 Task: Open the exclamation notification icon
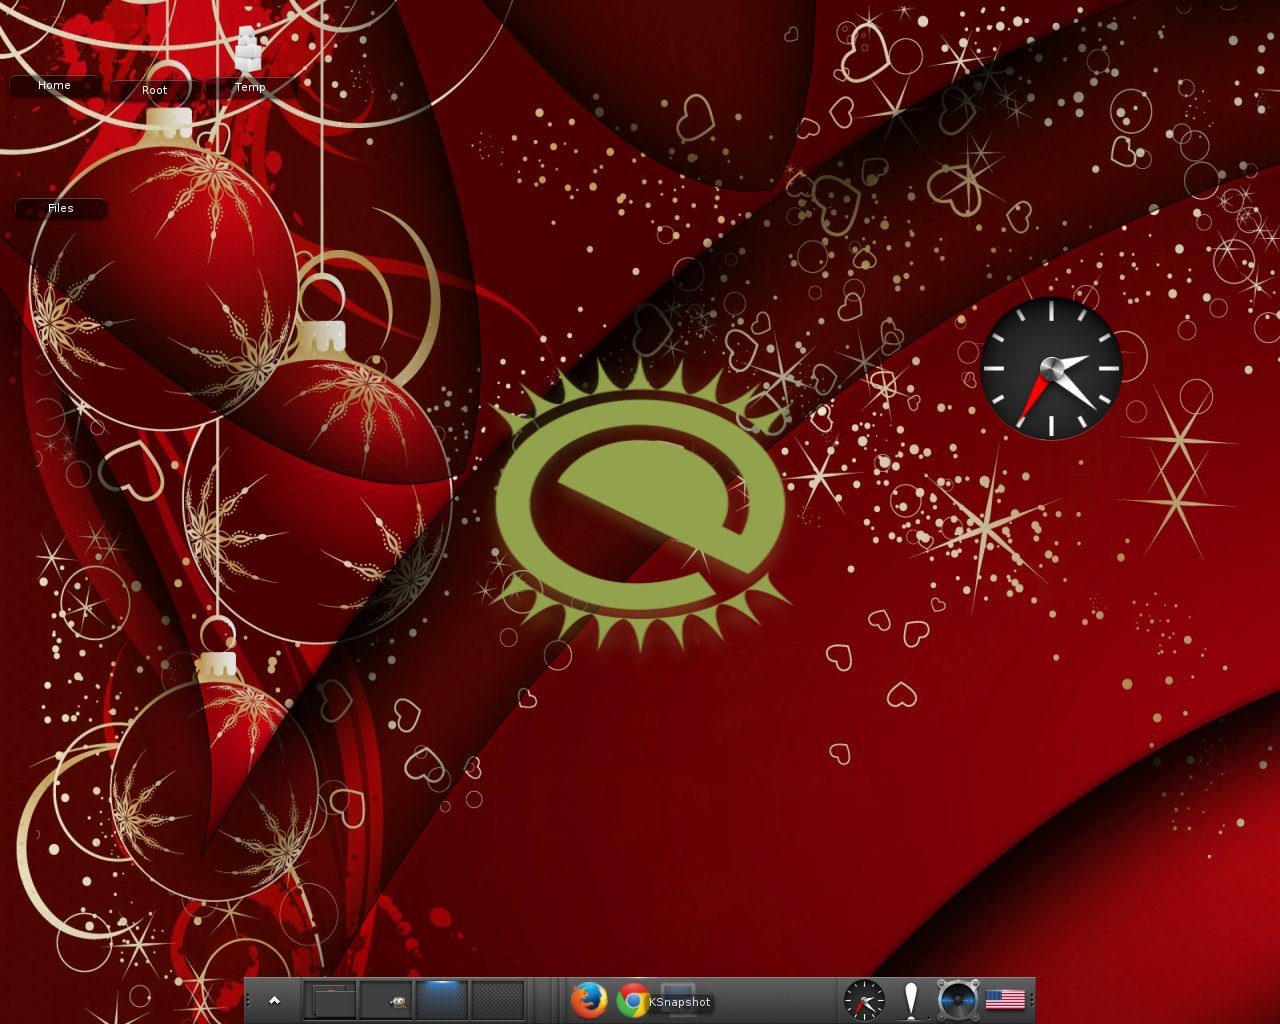point(911,1000)
